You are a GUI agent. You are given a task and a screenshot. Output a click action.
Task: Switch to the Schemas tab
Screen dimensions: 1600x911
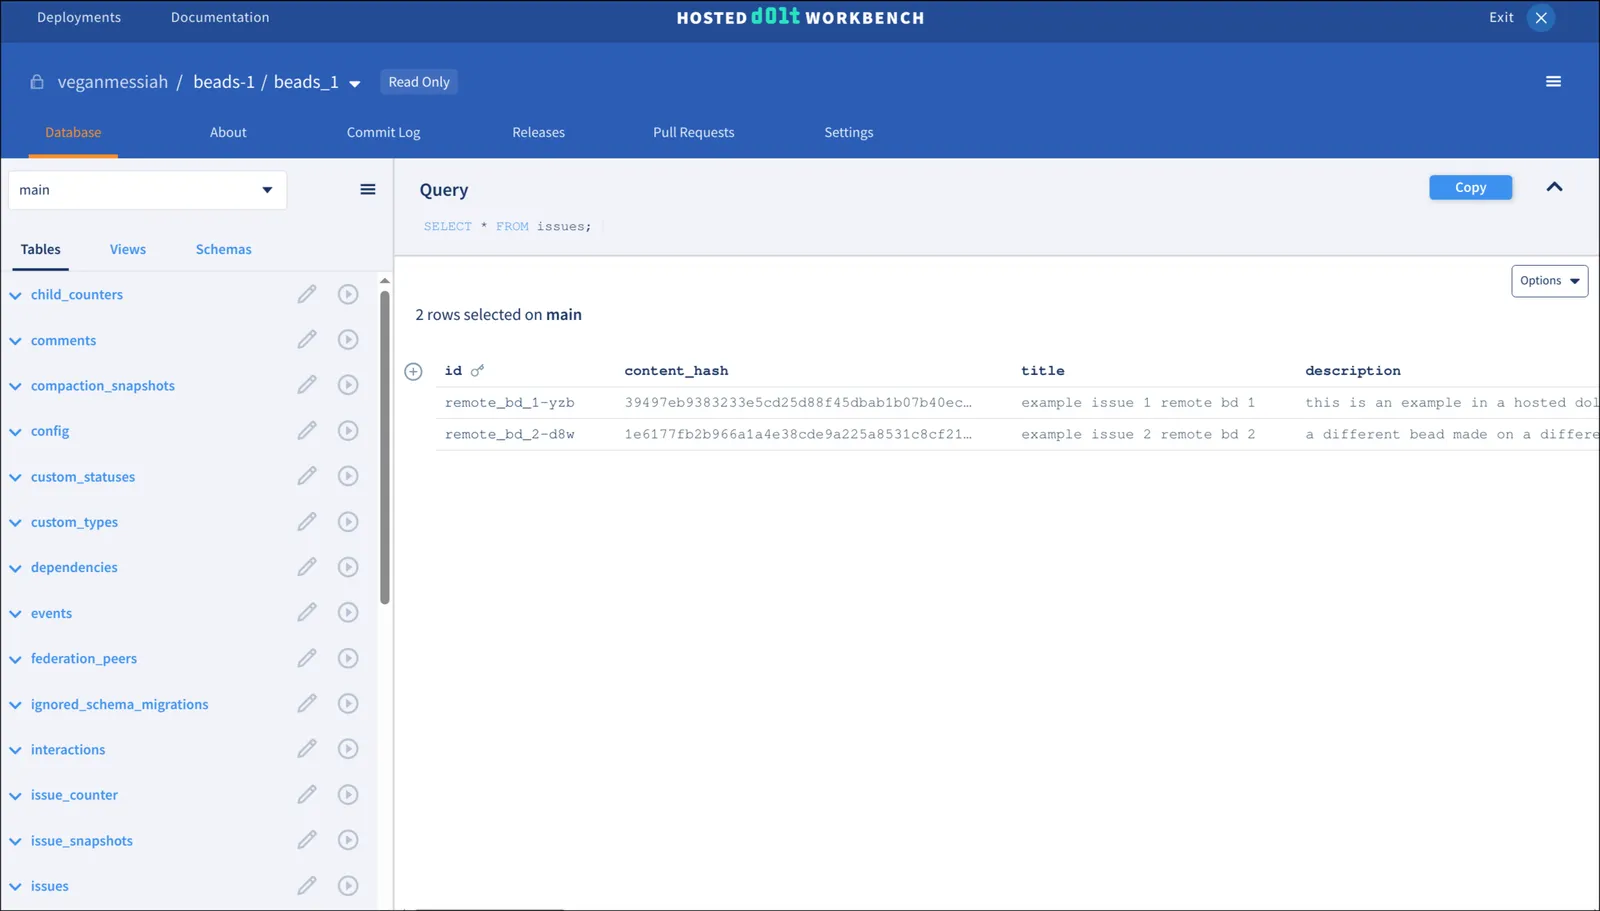(x=223, y=249)
